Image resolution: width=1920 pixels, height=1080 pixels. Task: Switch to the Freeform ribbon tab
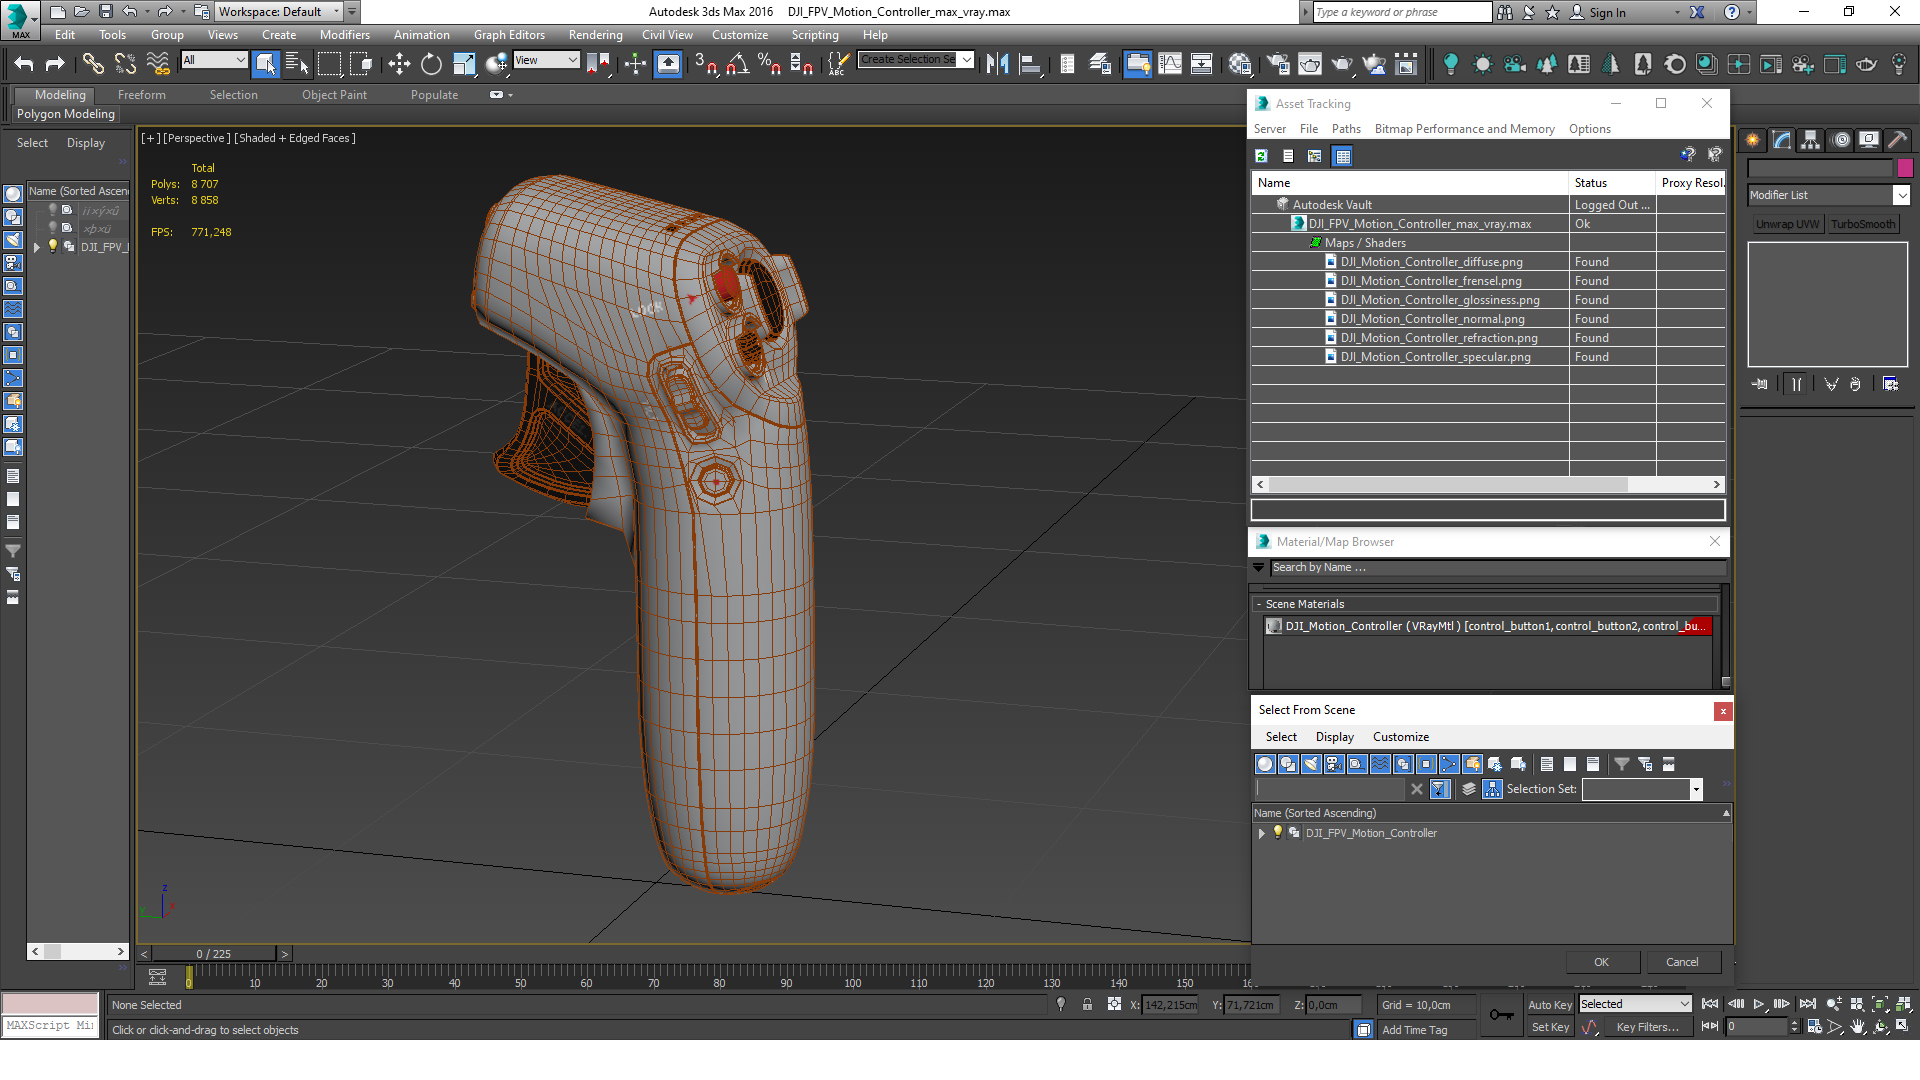(142, 95)
